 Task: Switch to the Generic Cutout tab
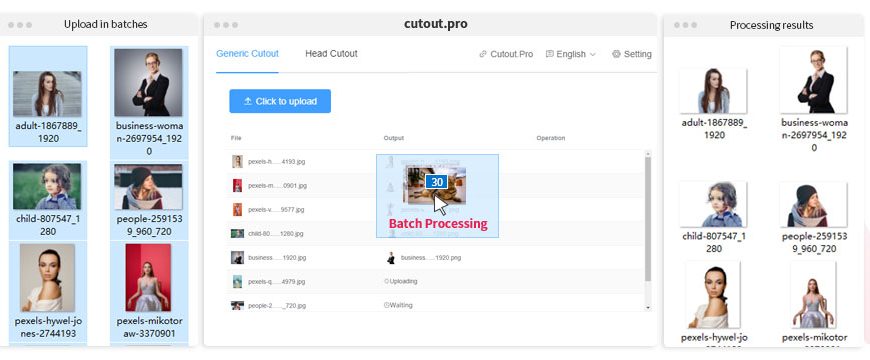click(247, 54)
